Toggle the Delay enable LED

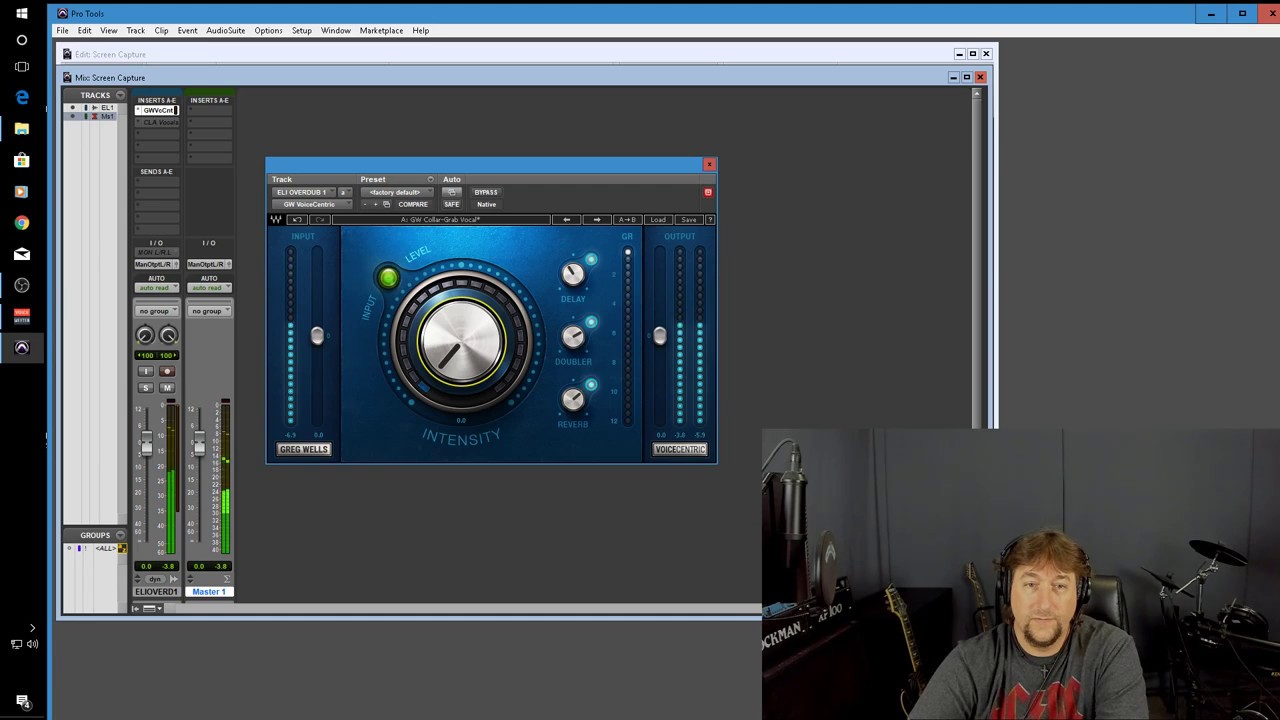[x=591, y=260]
